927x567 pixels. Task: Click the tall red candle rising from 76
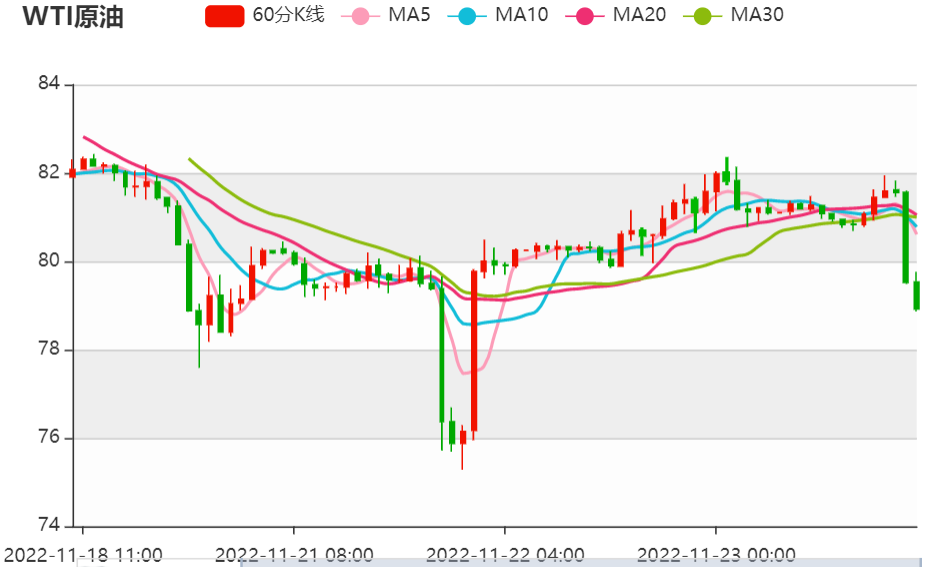473,350
